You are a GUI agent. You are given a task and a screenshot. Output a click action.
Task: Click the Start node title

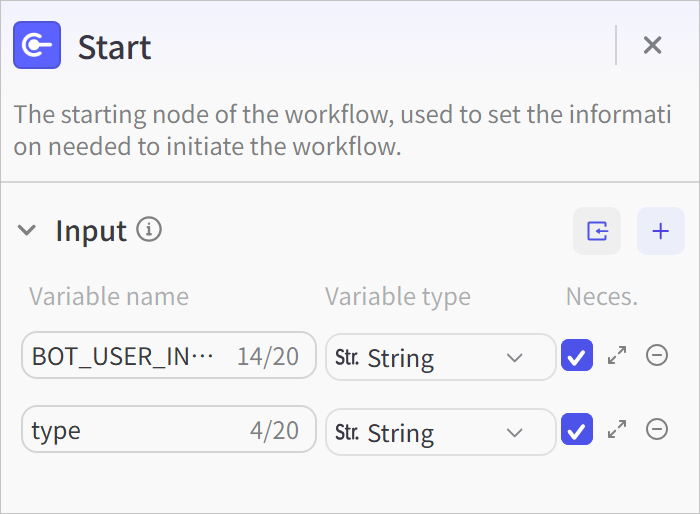114,47
